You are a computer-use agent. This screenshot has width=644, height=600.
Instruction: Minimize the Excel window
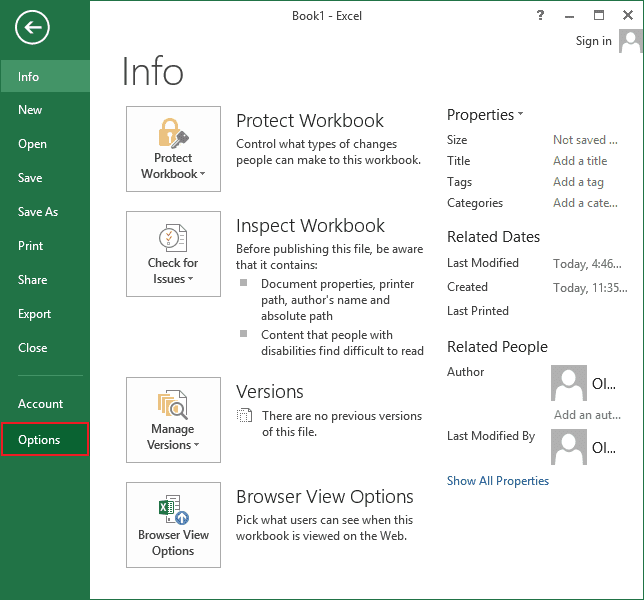point(569,16)
